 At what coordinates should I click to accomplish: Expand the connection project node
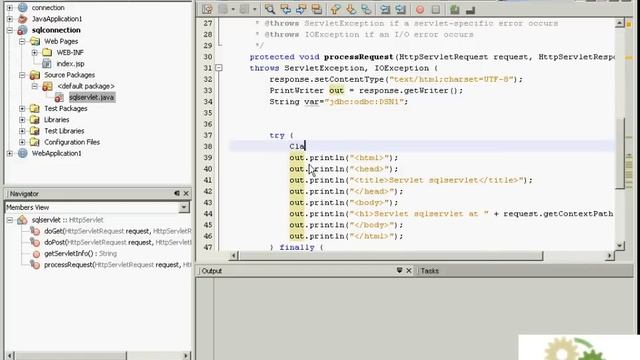tap(10, 7)
